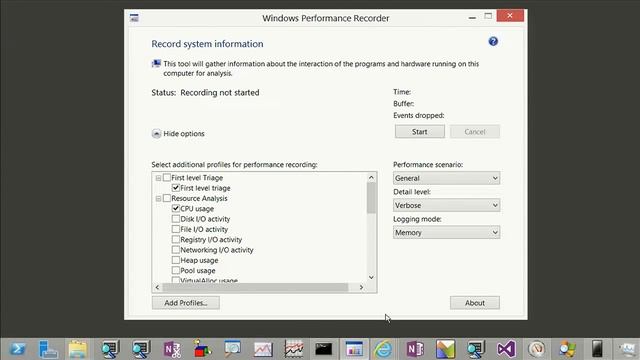Open the help question mark icon
The image size is (640, 360).
(493, 41)
